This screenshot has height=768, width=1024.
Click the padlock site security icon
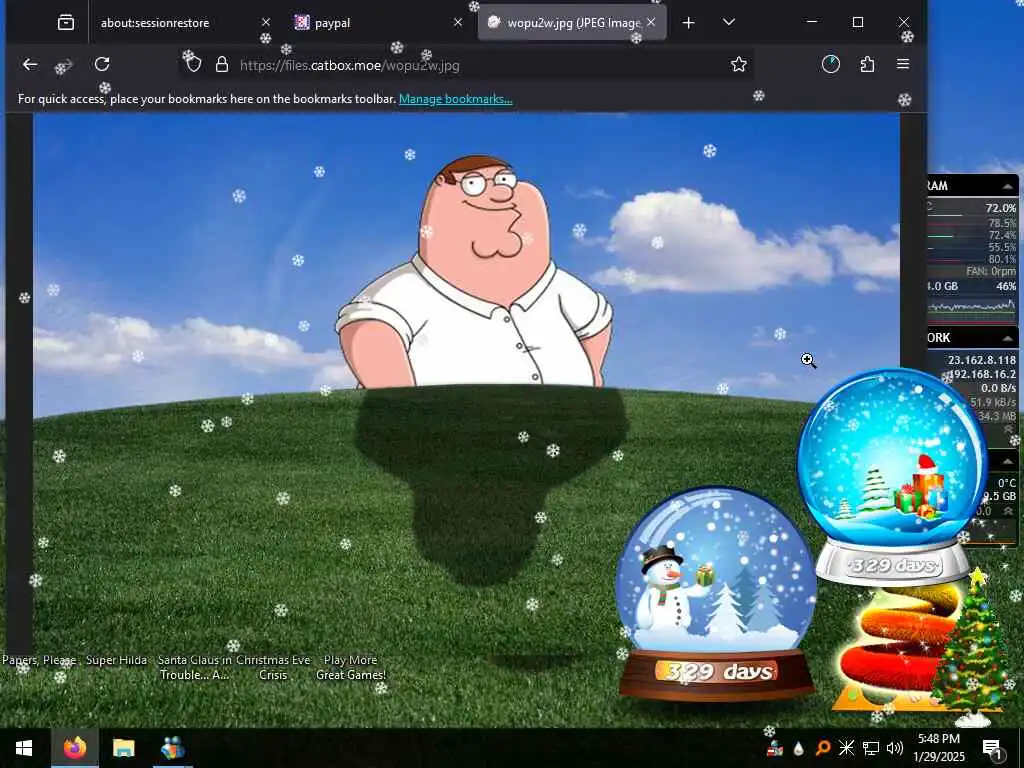[222, 65]
